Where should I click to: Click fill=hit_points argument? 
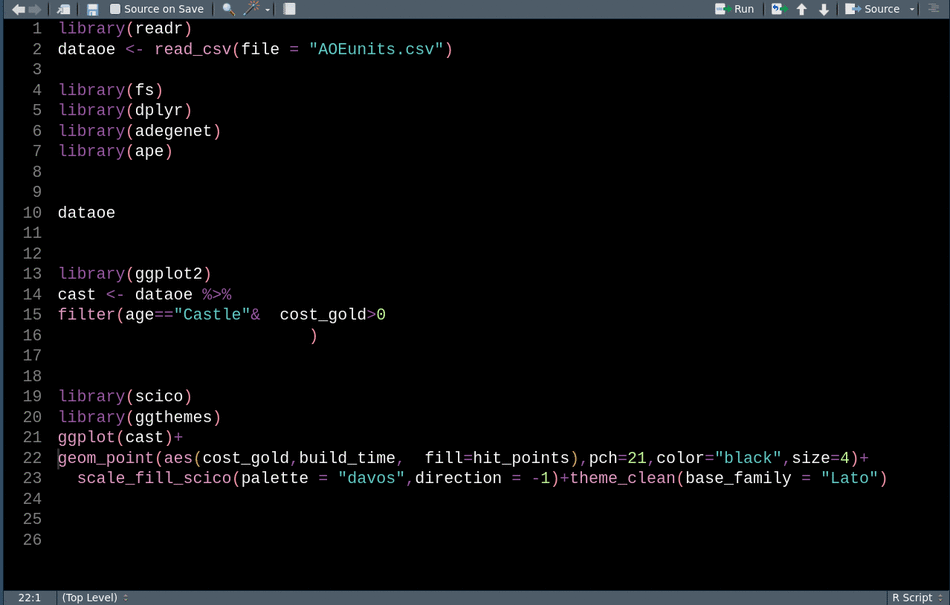(497, 458)
